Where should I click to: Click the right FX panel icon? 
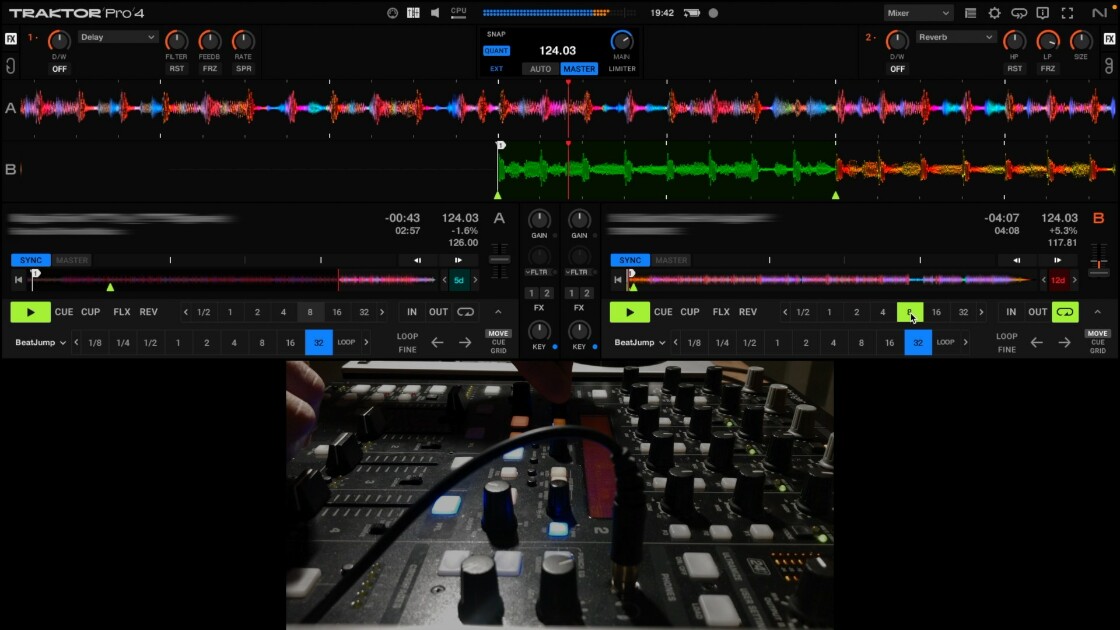point(1109,39)
